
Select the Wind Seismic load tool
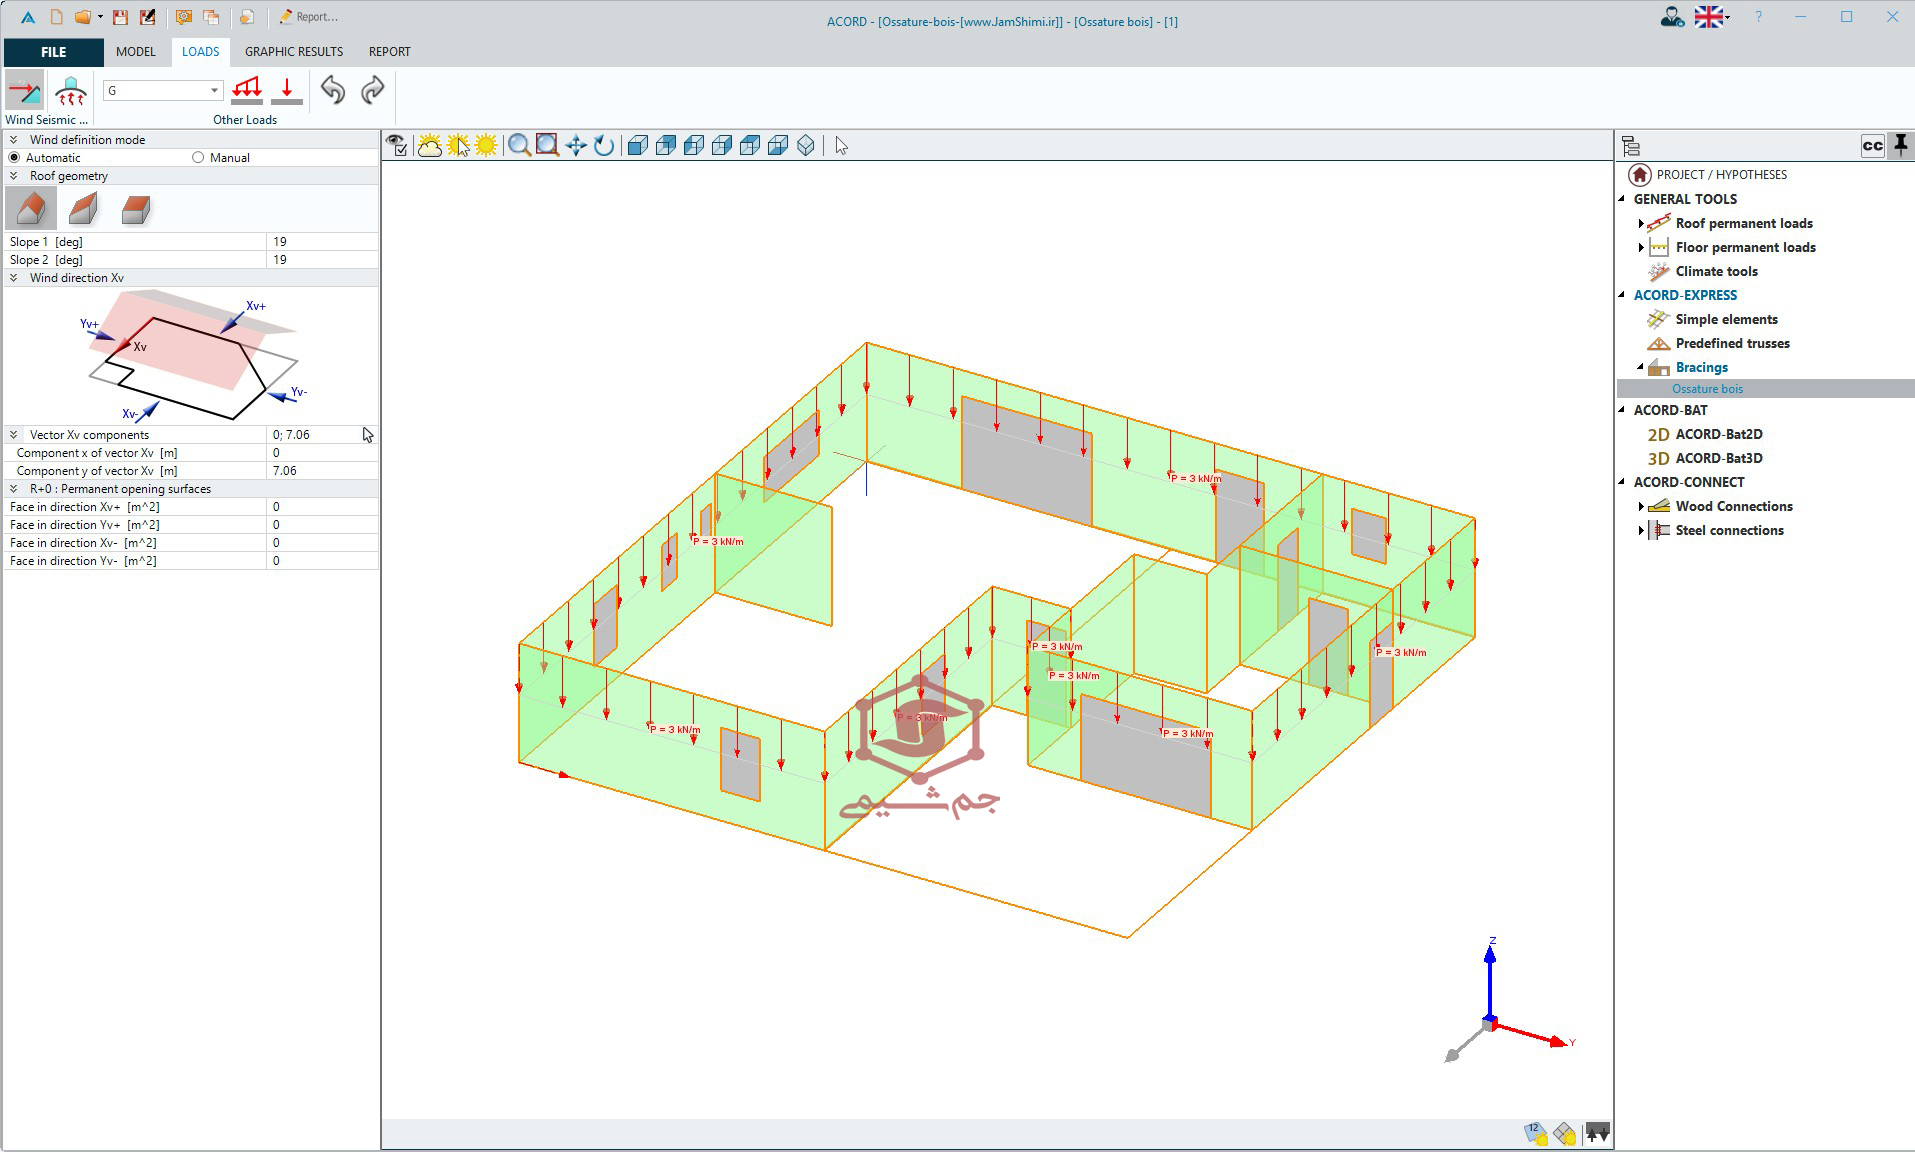pyautogui.click(x=25, y=91)
